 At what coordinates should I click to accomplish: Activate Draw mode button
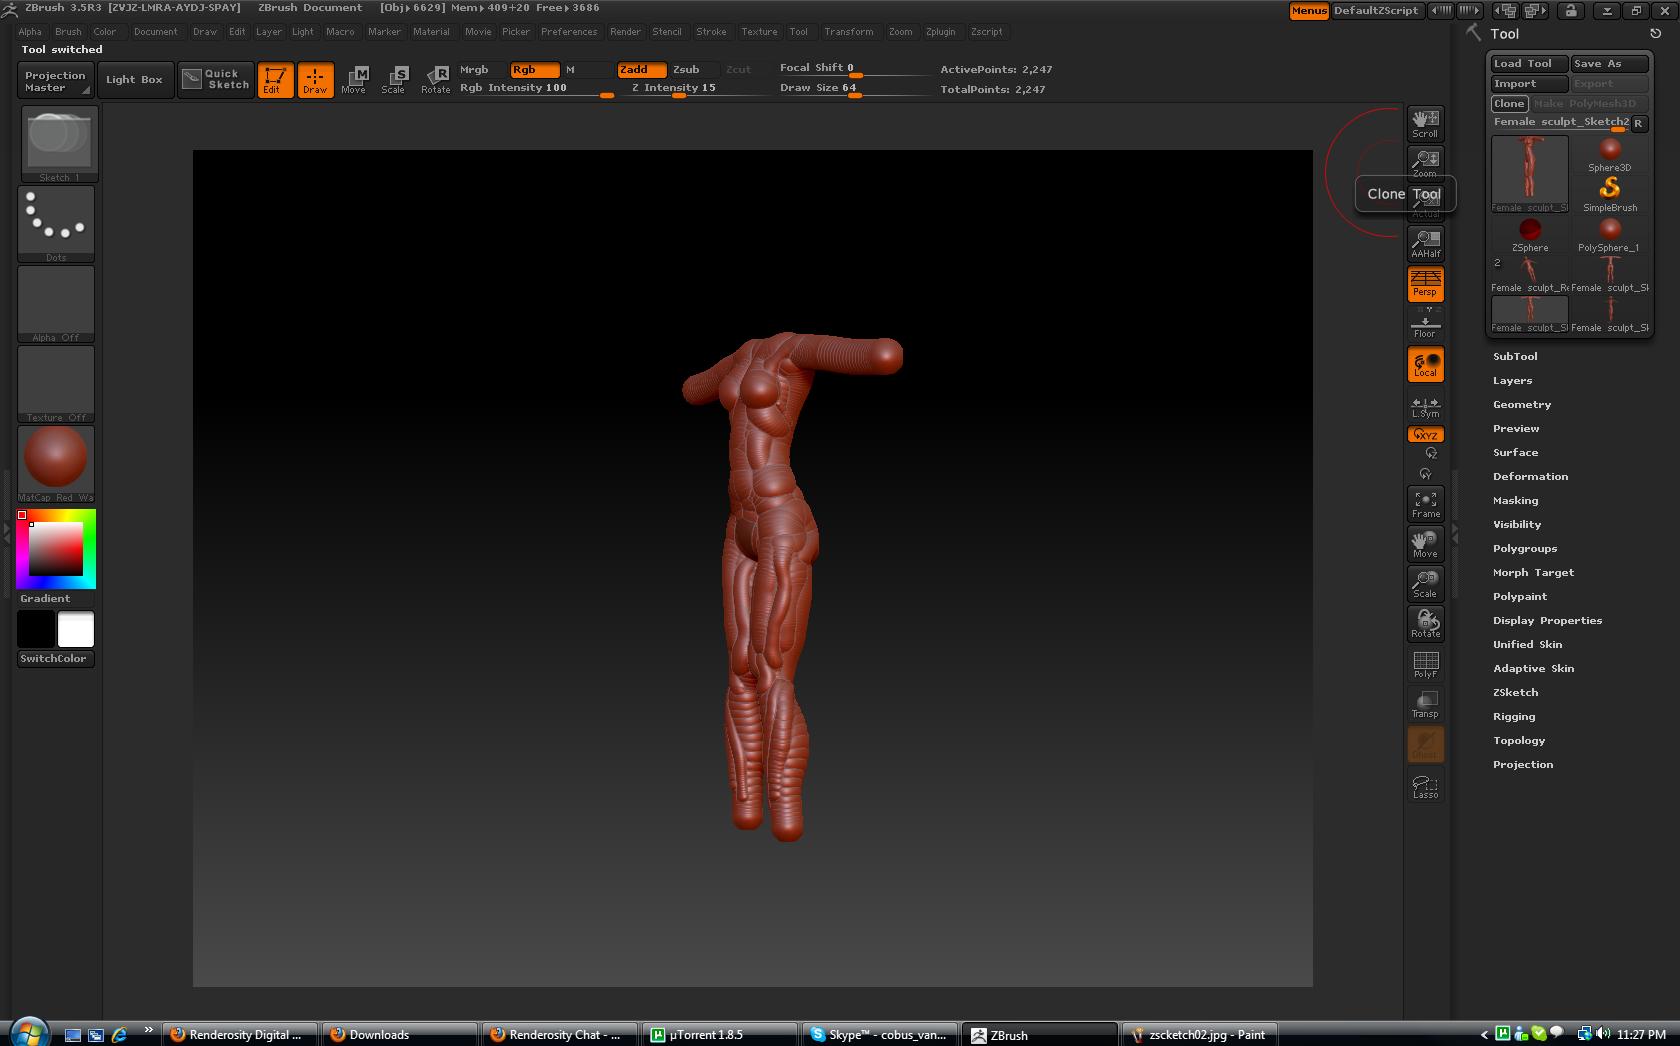(315, 80)
